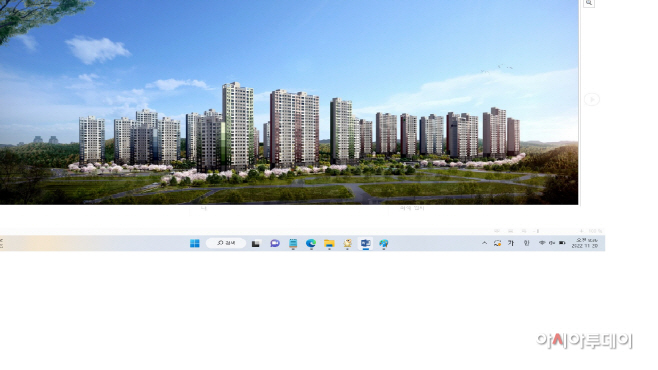Expand the hidden system tray icons chevron
The width and height of the screenshot is (658, 370).
(x=484, y=243)
